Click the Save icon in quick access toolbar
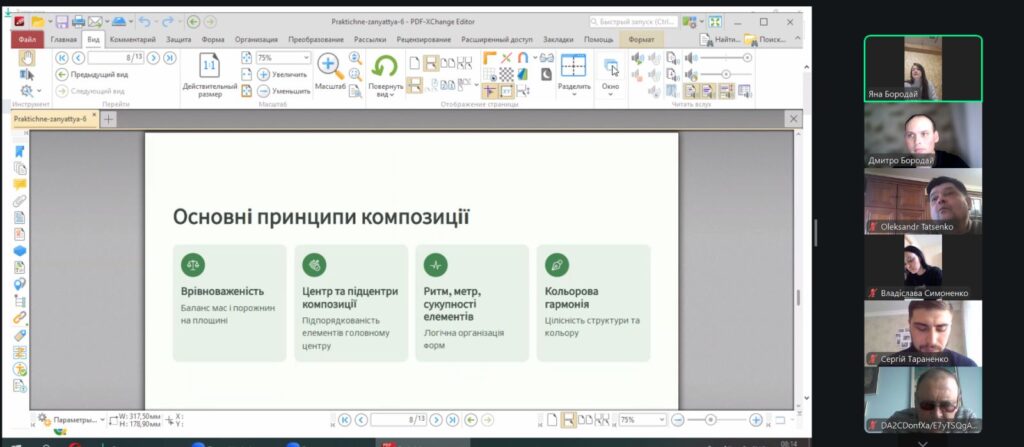This screenshot has height=447, width=1024. tap(62, 21)
